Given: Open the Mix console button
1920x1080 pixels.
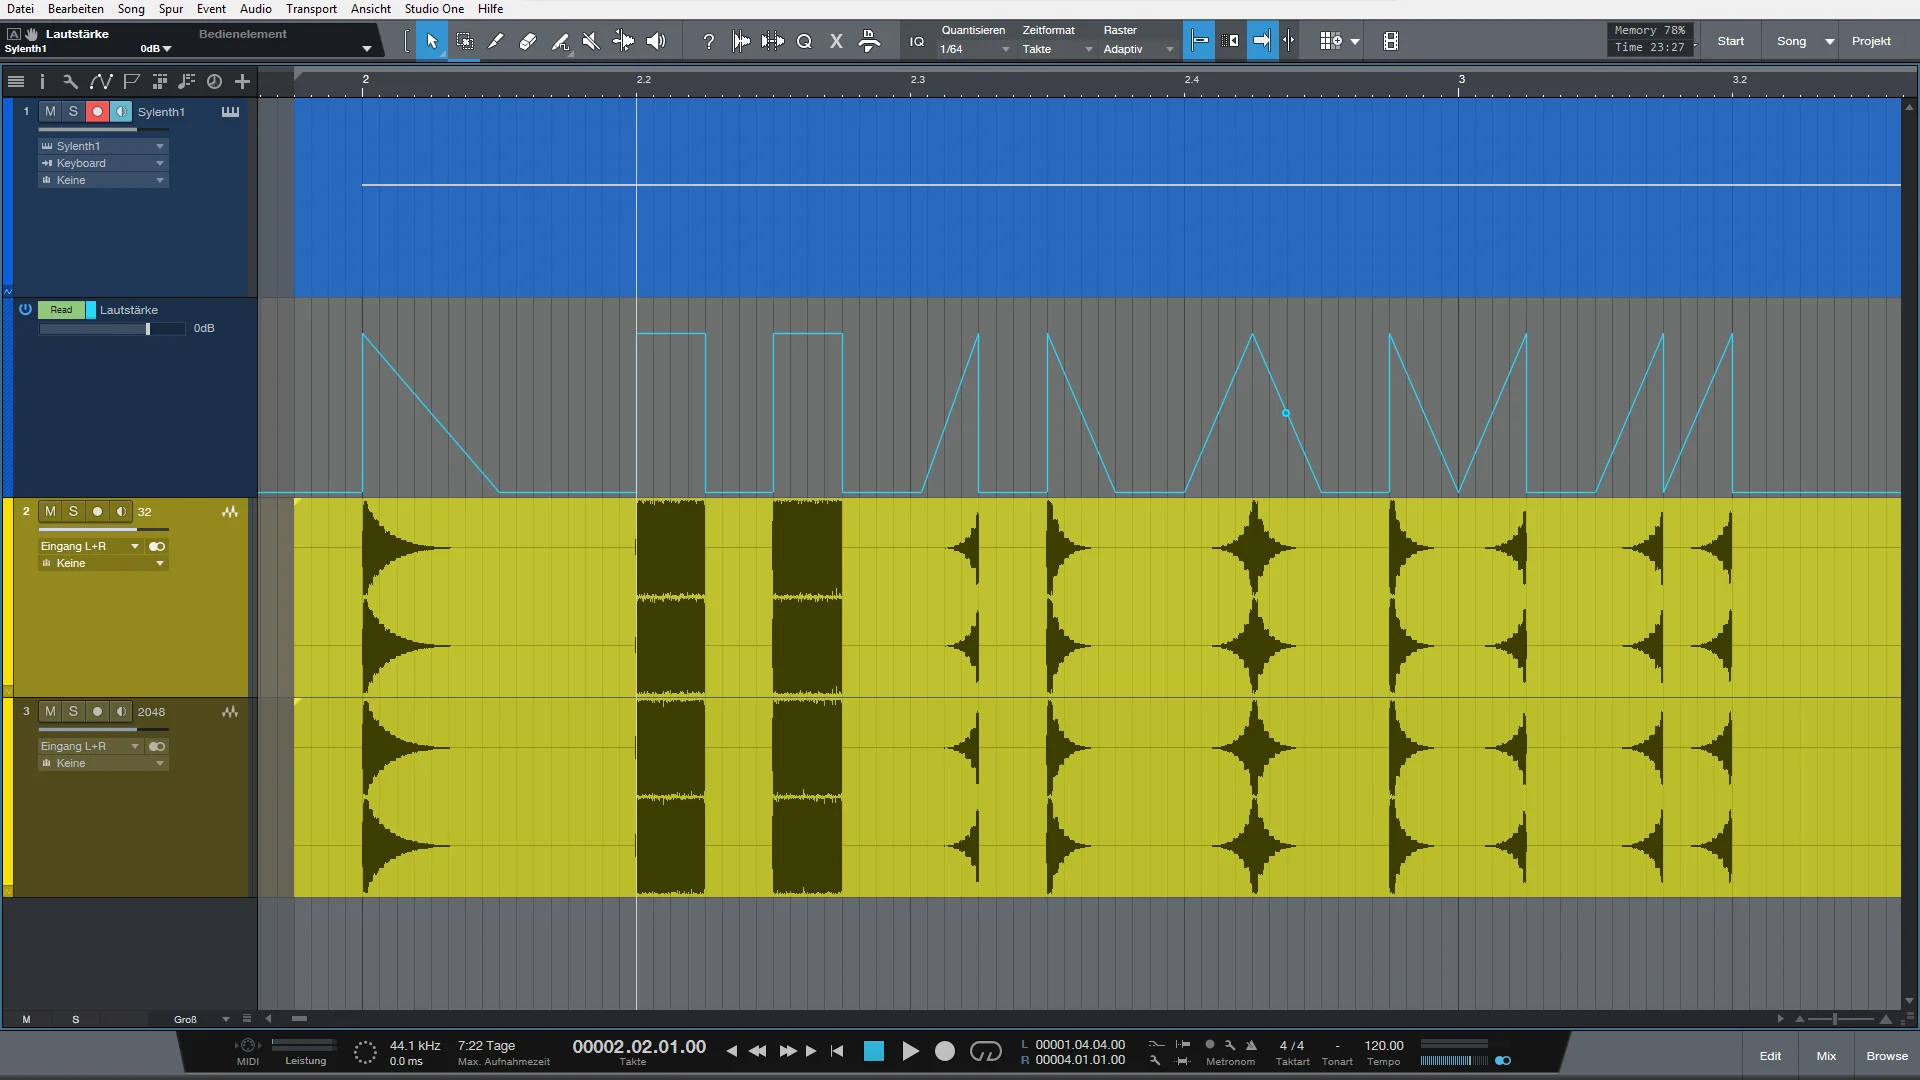Looking at the screenshot, I should (1826, 1056).
